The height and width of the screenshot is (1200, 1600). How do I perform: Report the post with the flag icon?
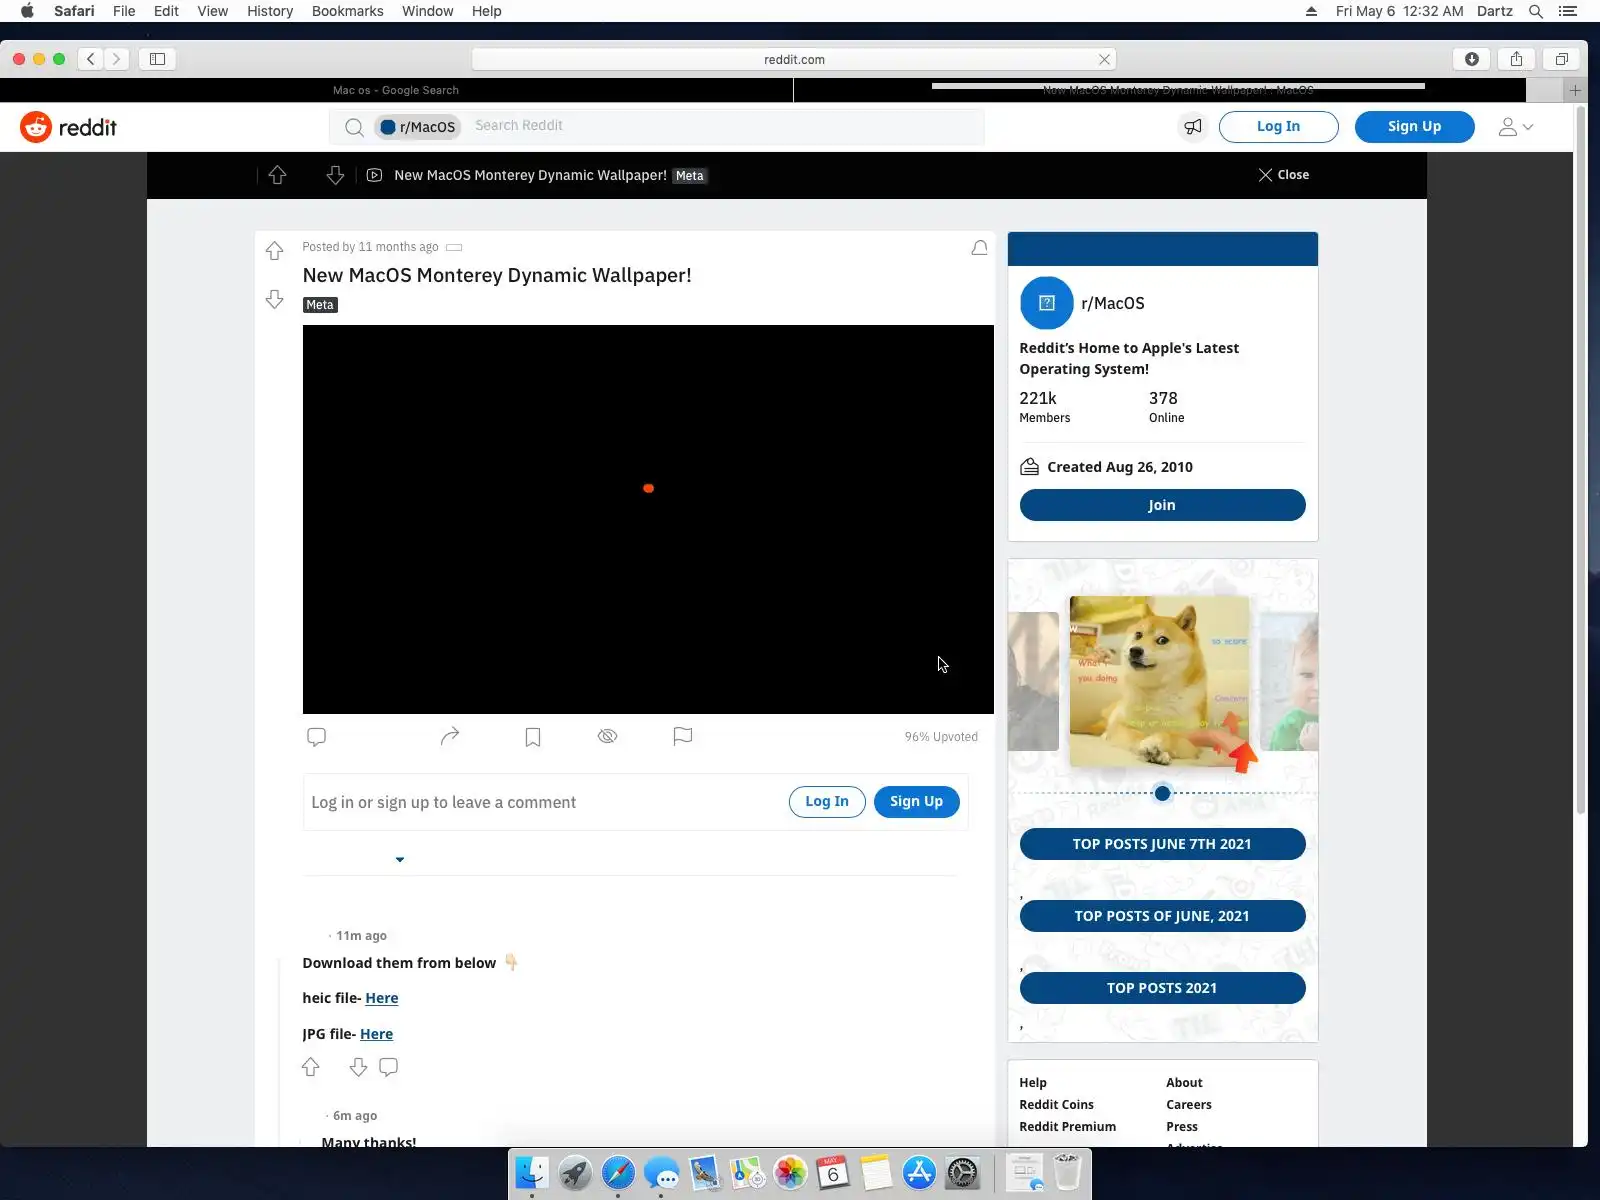point(683,737)
